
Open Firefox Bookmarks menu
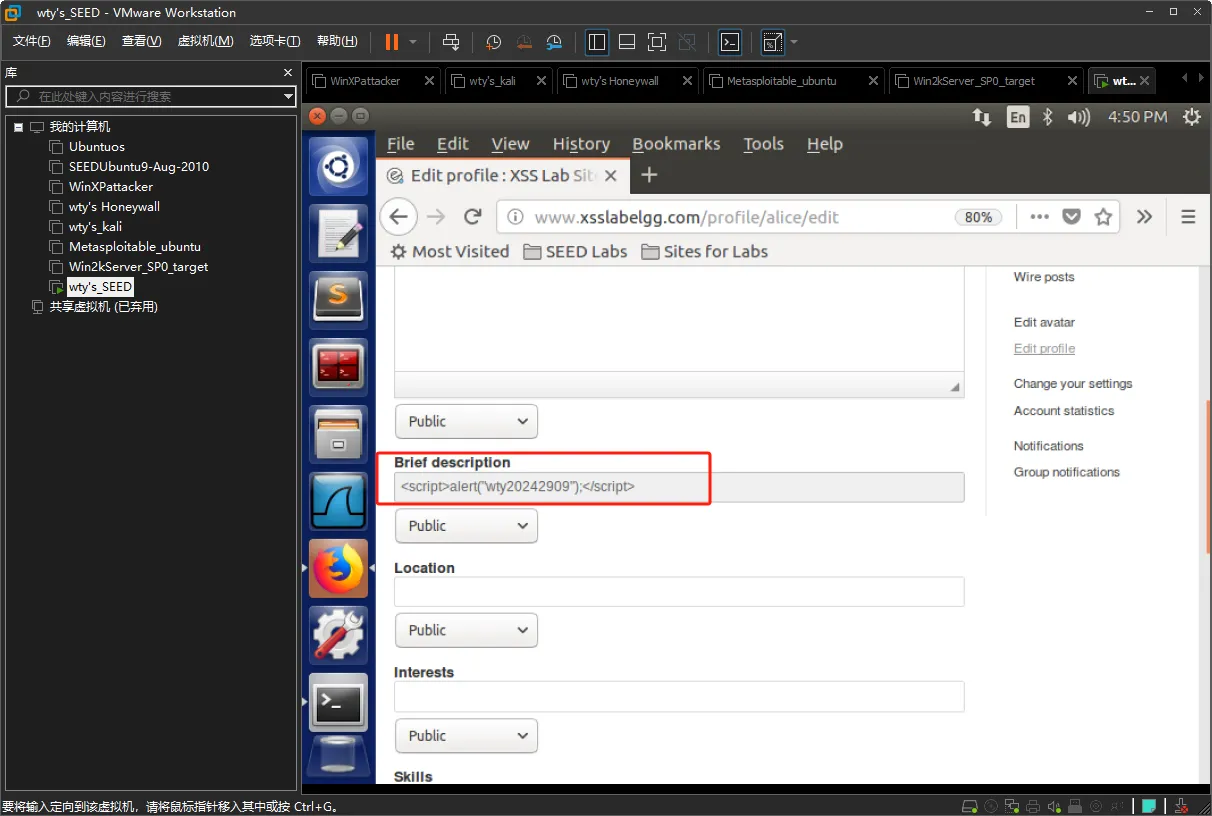(676, 144)
